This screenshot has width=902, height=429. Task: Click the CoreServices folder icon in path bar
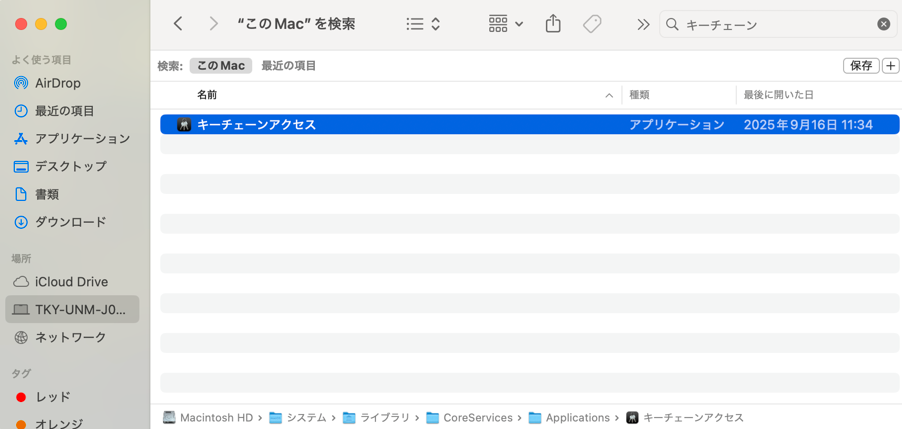433,417
